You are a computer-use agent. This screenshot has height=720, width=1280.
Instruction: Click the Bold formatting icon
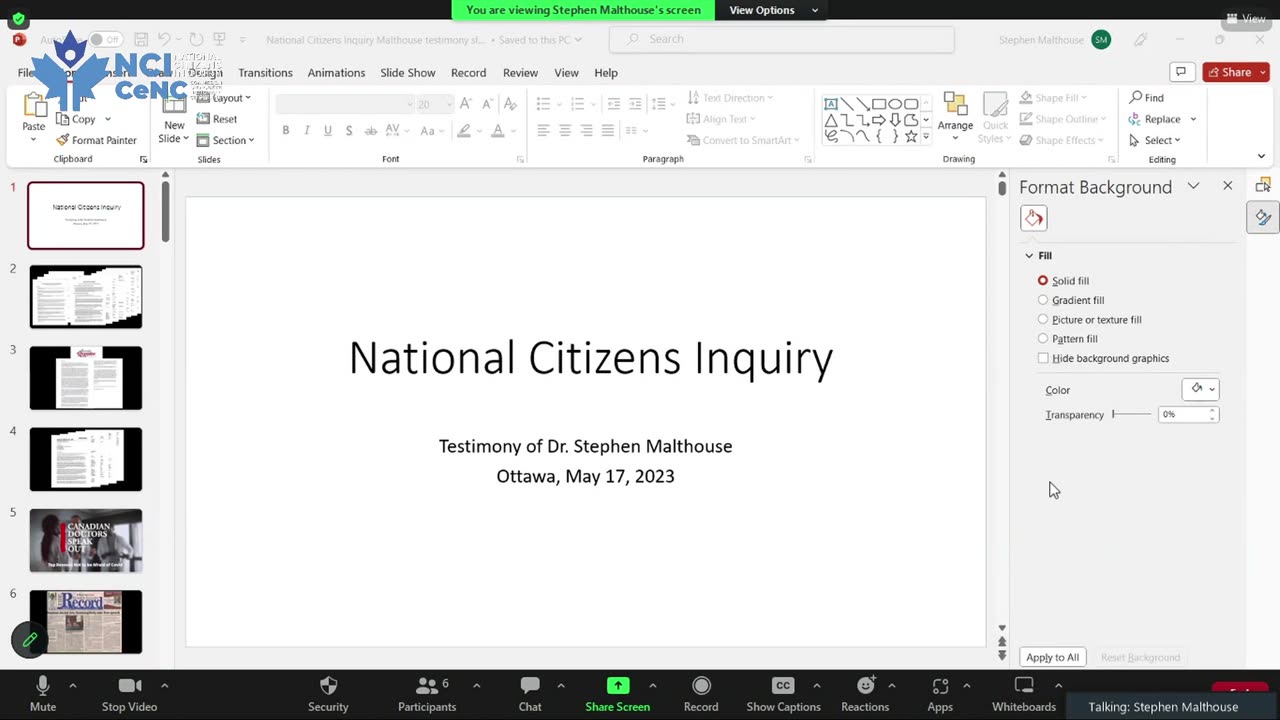[x=286, y=131]
